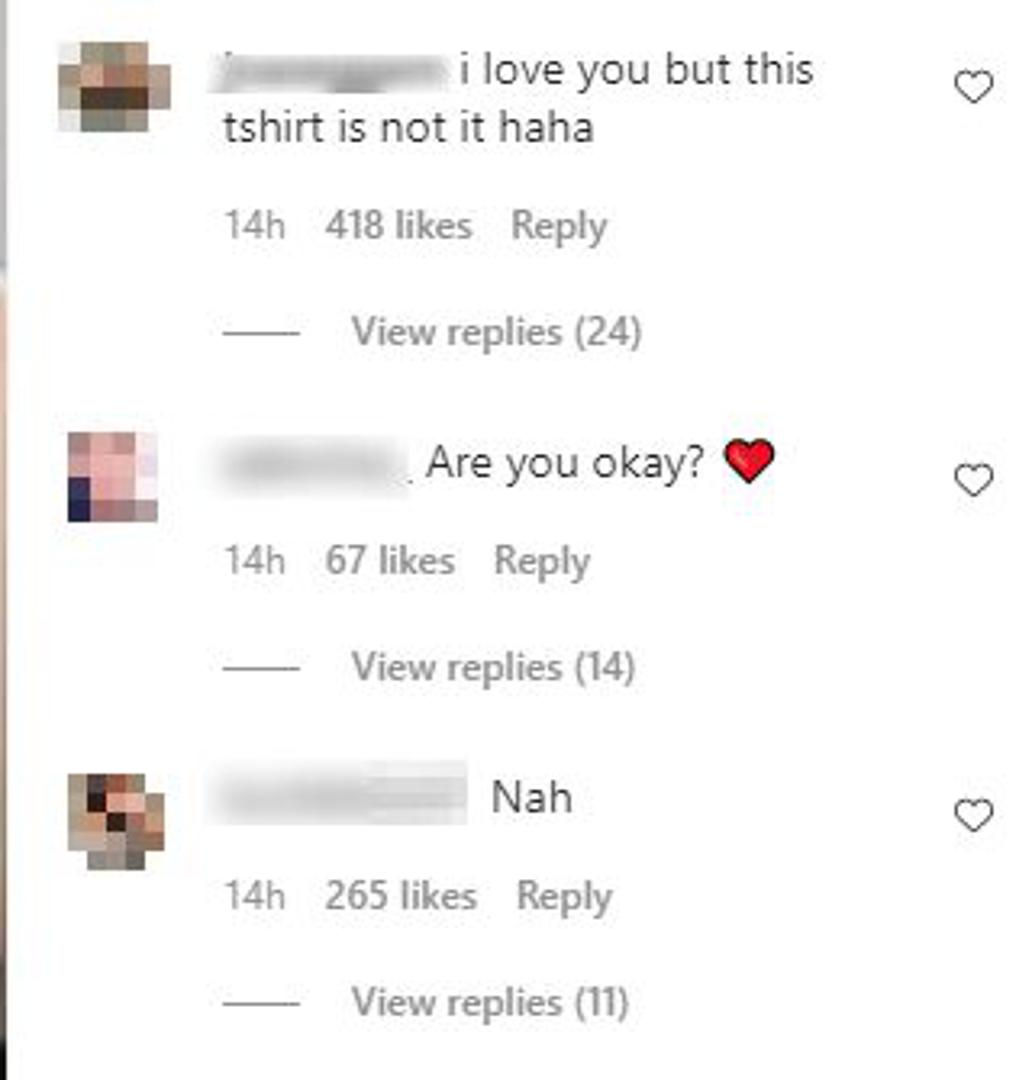Reply to the tshirt comment
The height and width of the screenshot is (1080, 1032).
coord(559,227)
